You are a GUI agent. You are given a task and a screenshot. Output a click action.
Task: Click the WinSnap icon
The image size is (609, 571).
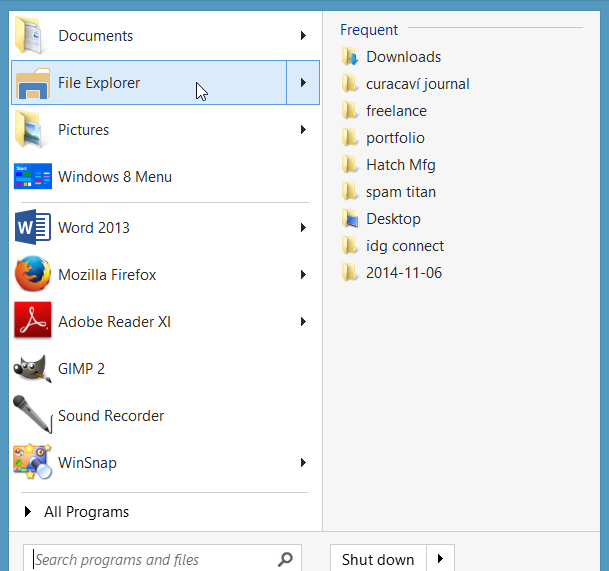(x=33, y=462)
